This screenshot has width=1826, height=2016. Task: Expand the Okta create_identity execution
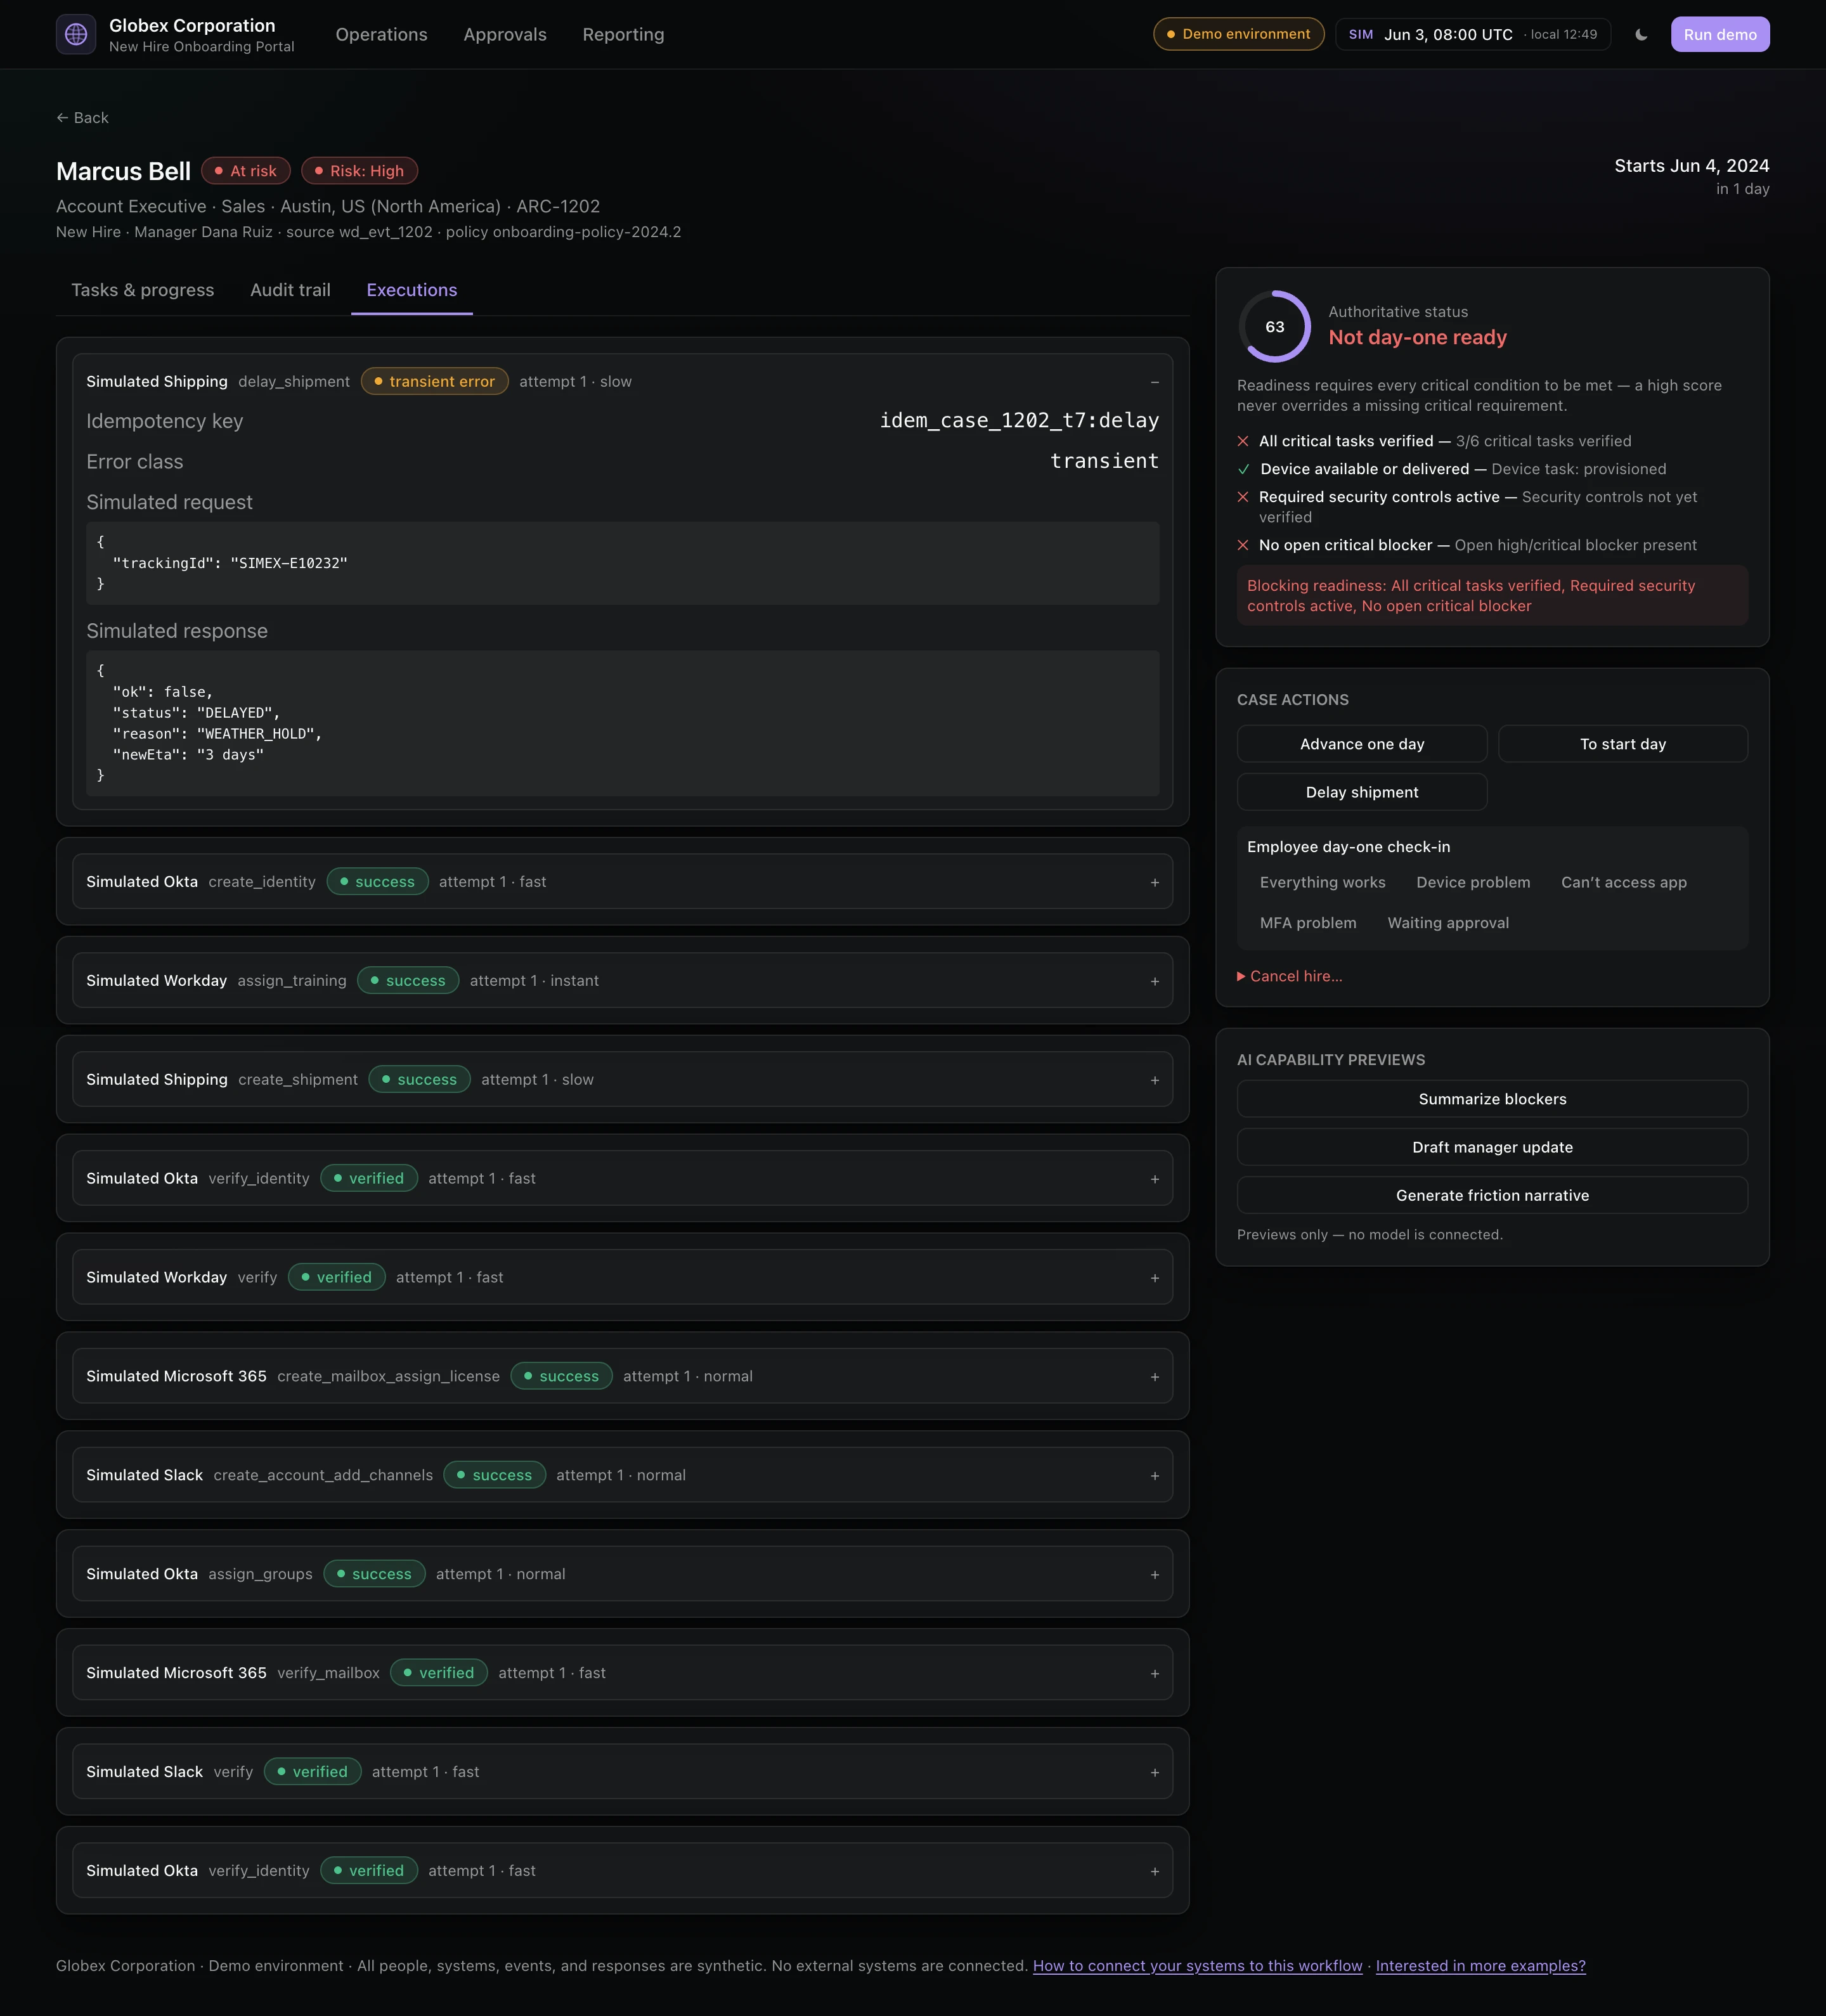[622, 881]
